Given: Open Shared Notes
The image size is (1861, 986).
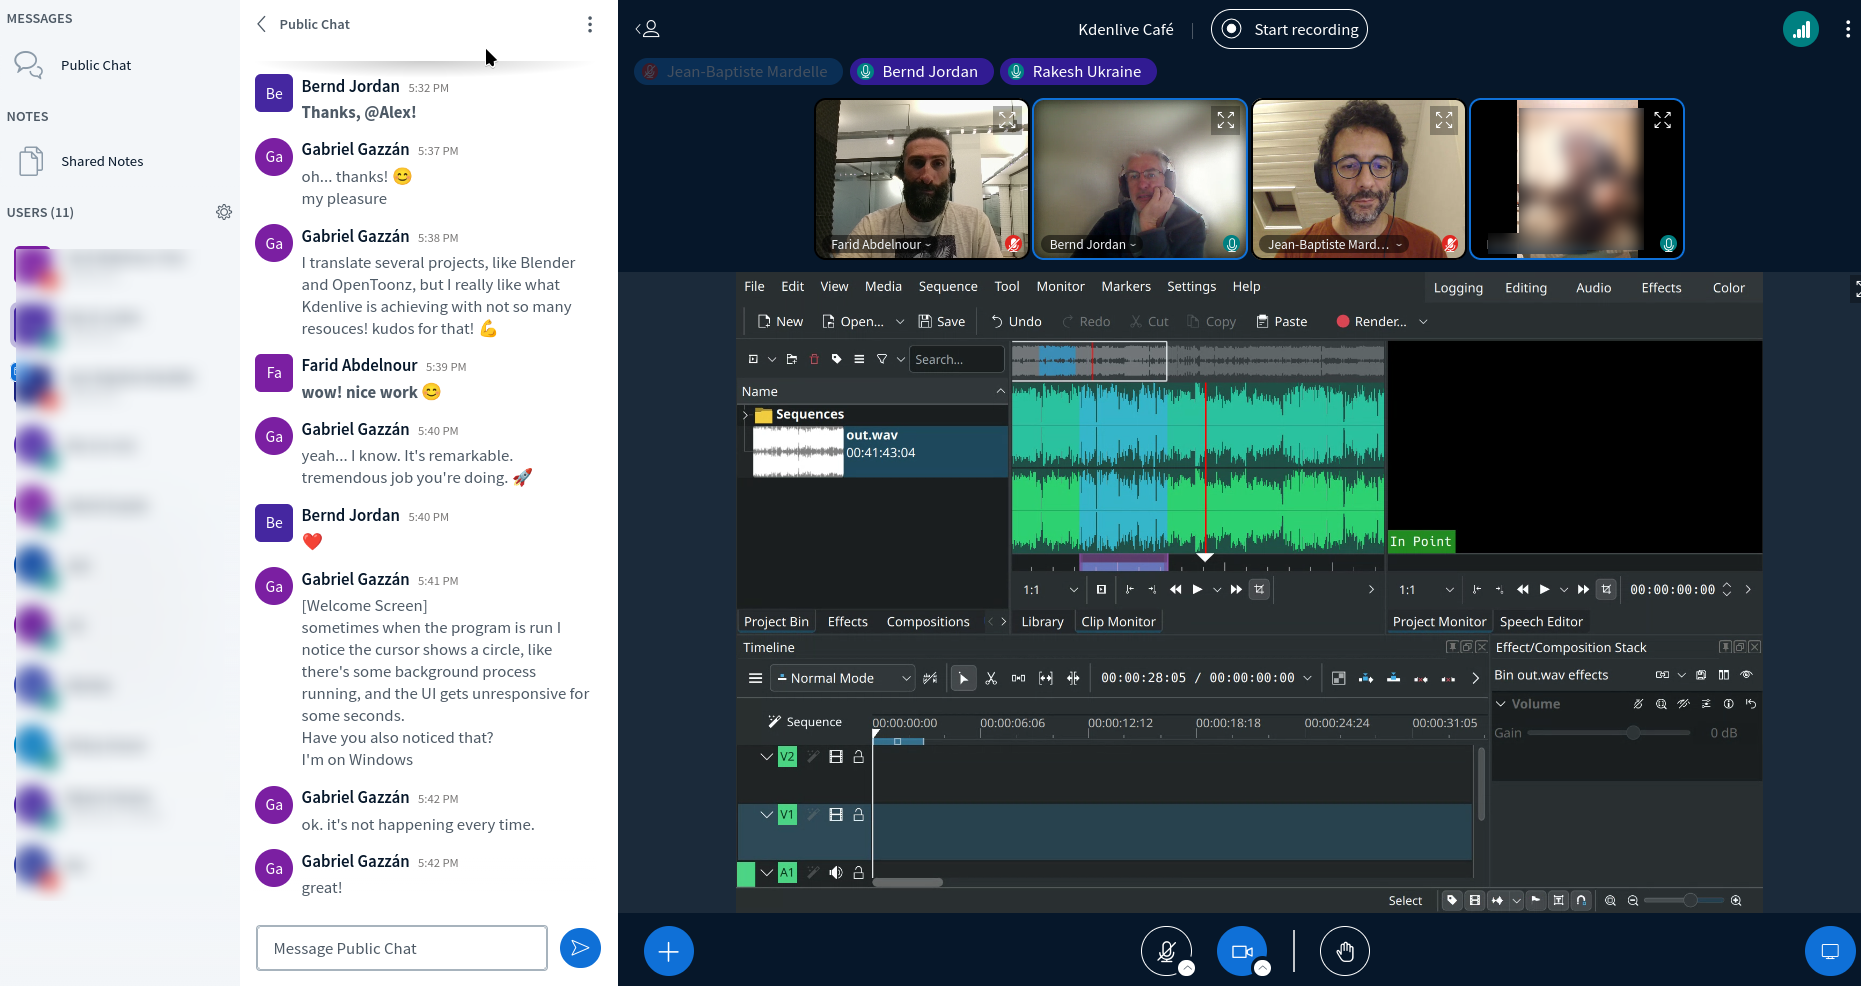Looking at the screenshot, I should [x=102, y=161].
